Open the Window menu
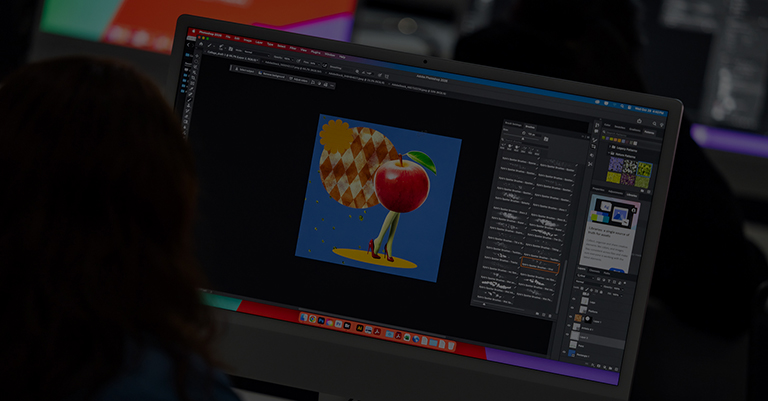Image resolution: width=768 pixels, height=401 pixels. pos(330,54)
